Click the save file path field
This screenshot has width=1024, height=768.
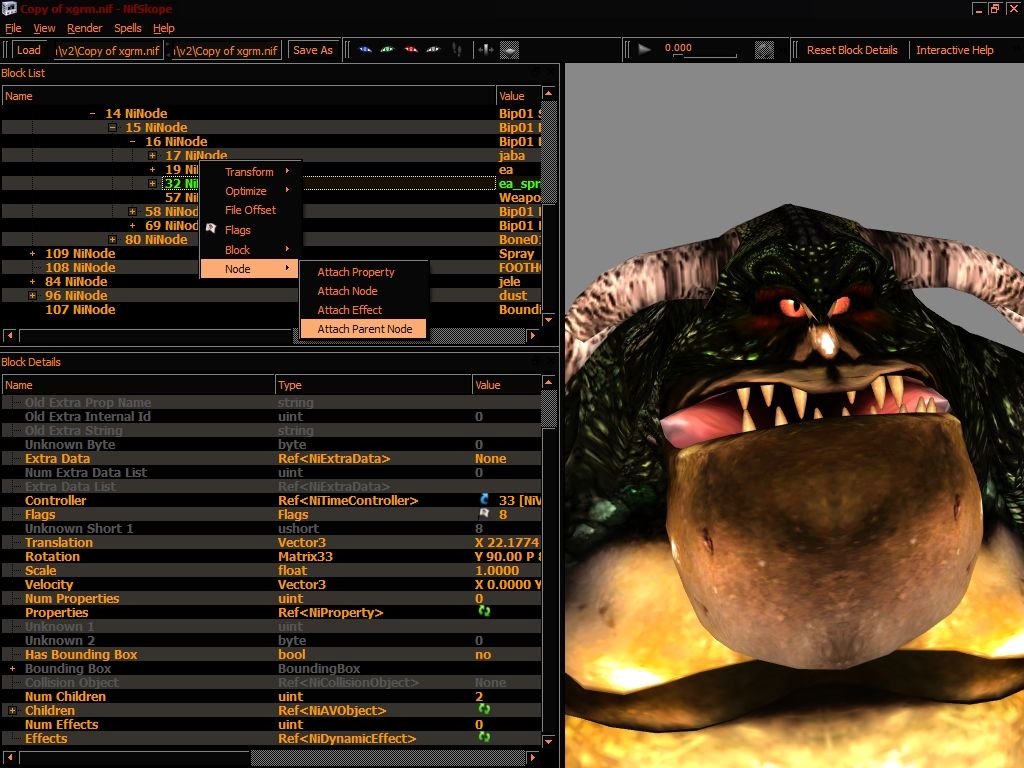point(227,50)
